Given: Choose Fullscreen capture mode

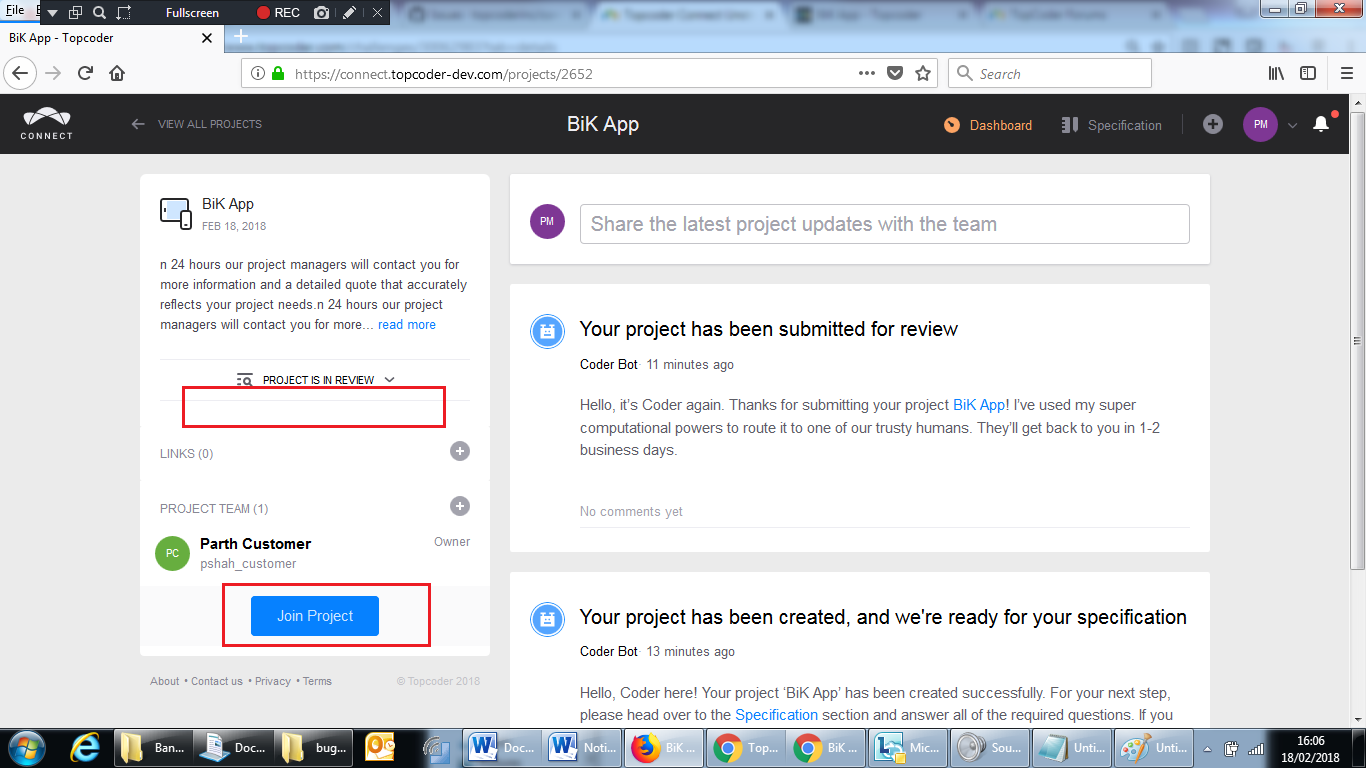Looking at the screenshot, I should [x=193, y=13].
